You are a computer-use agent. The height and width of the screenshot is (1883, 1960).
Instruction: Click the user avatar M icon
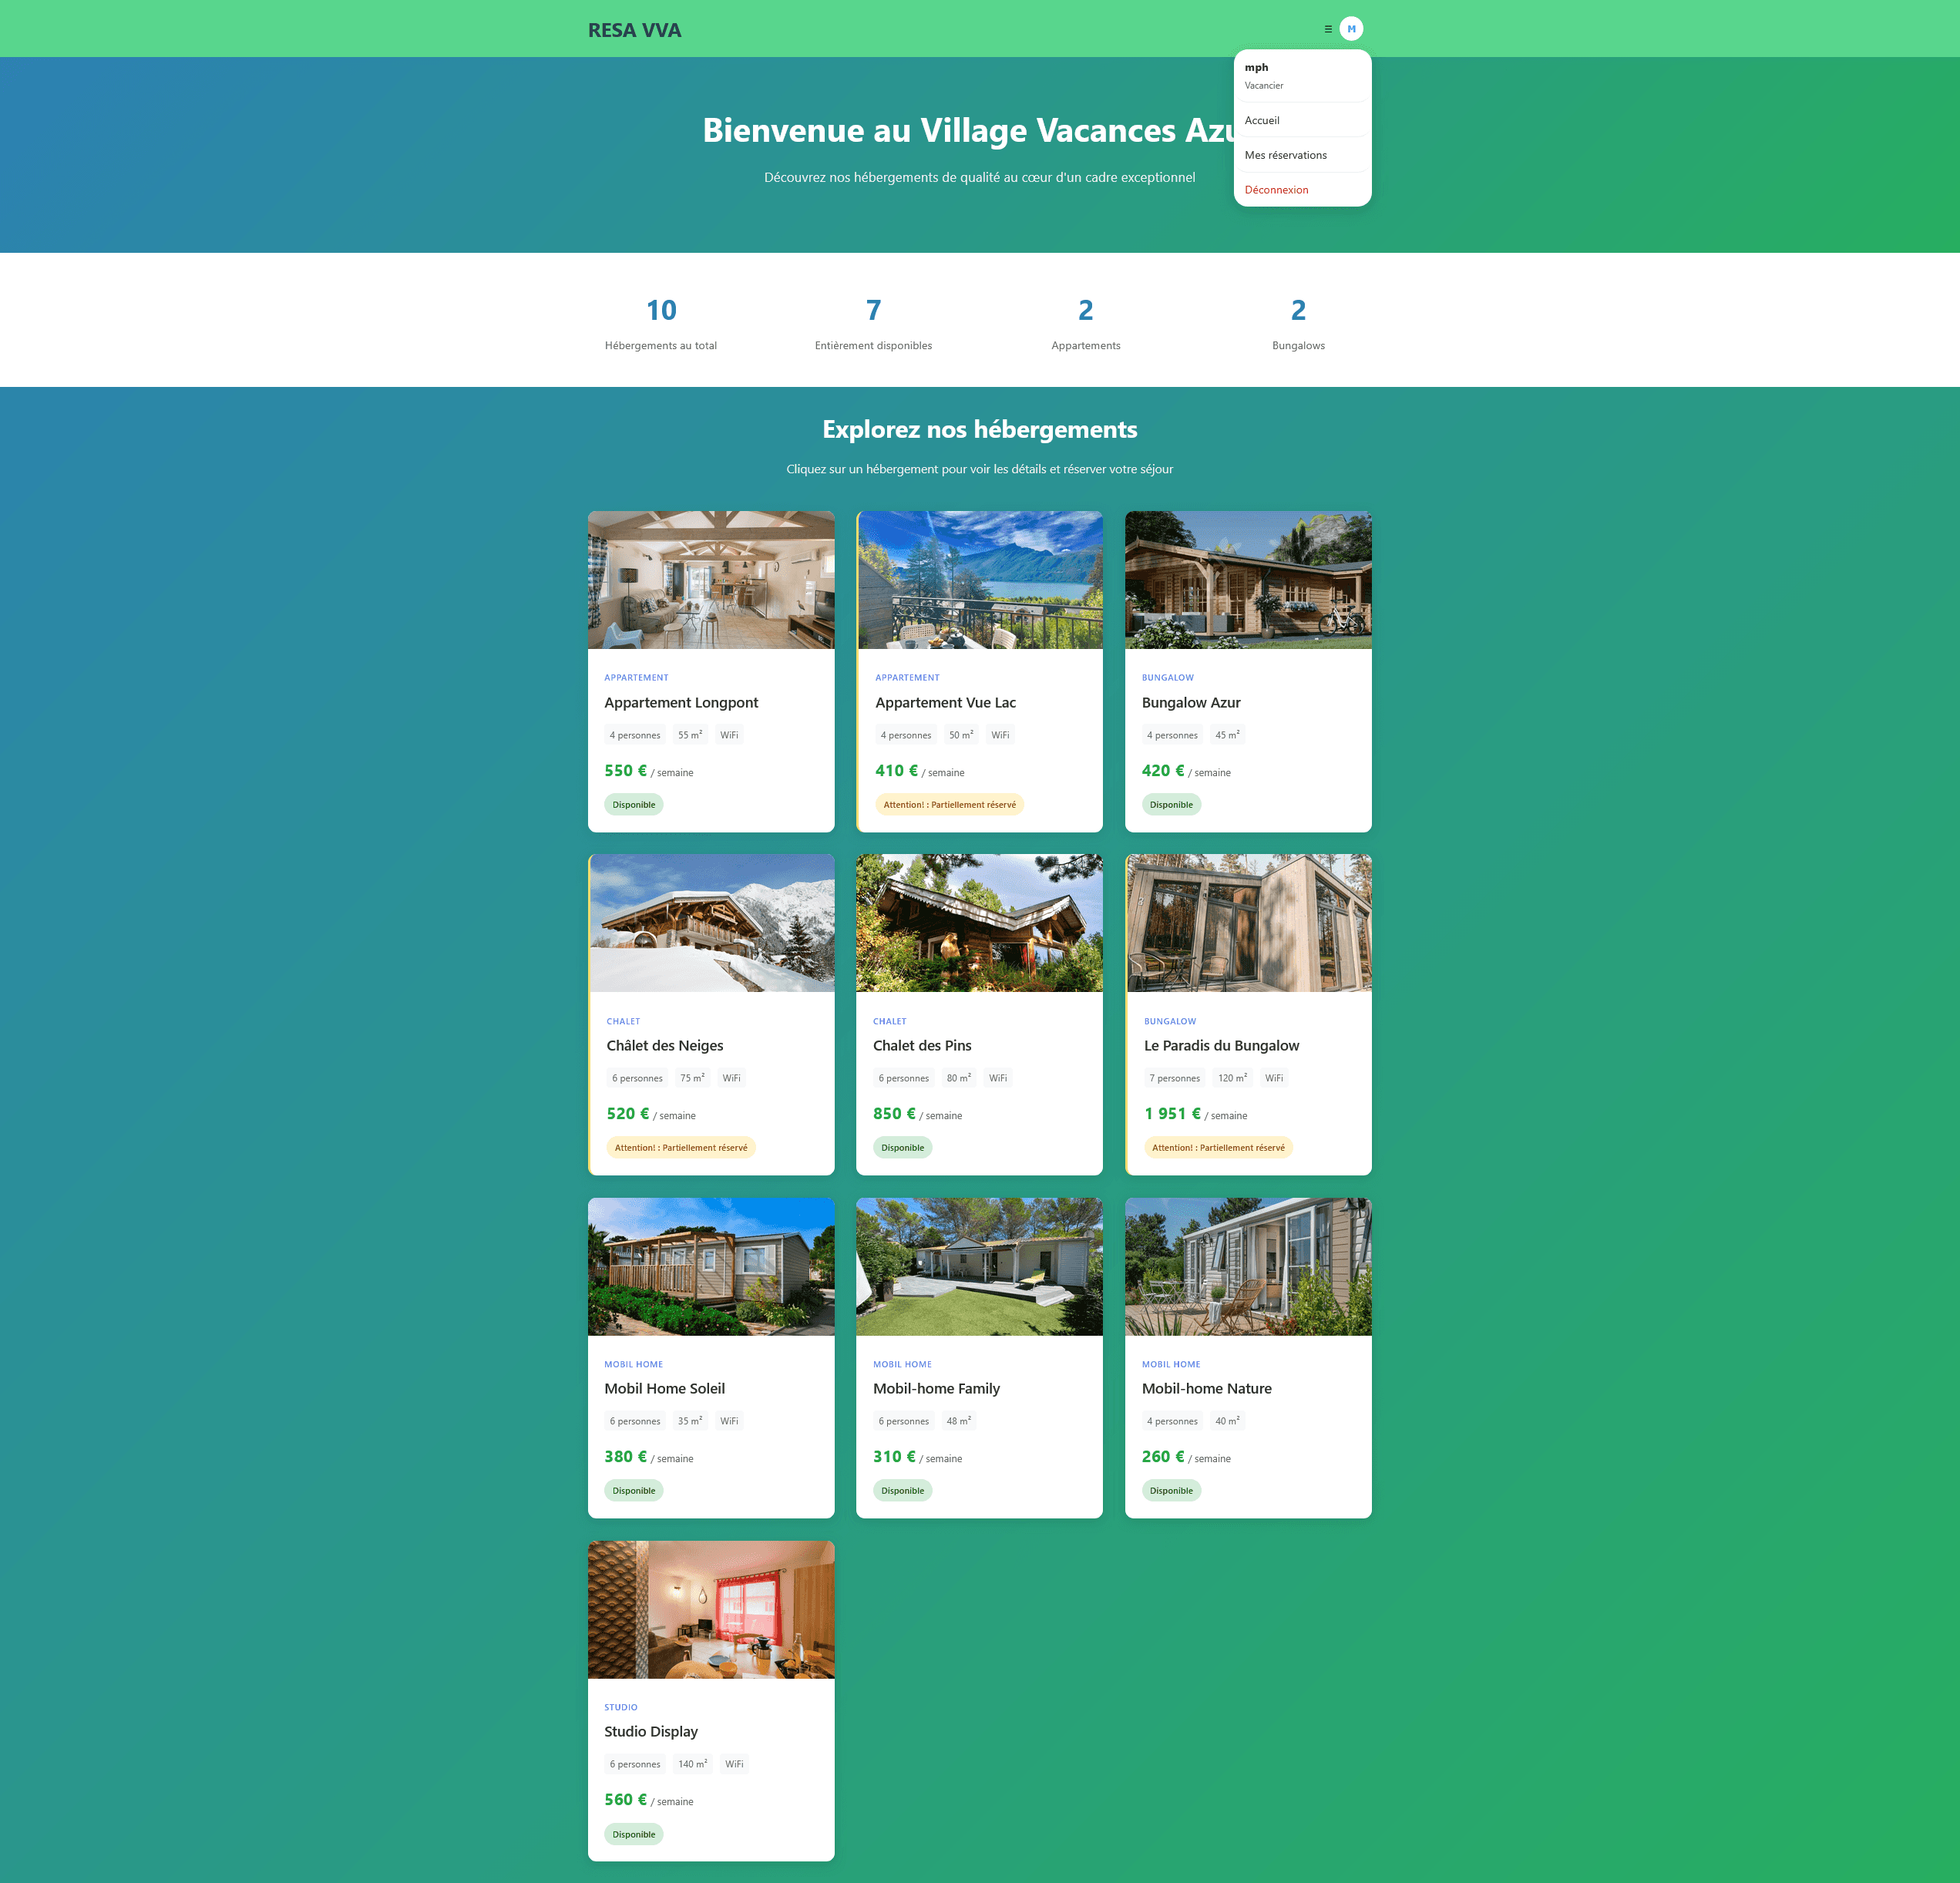coord(1351,29)
